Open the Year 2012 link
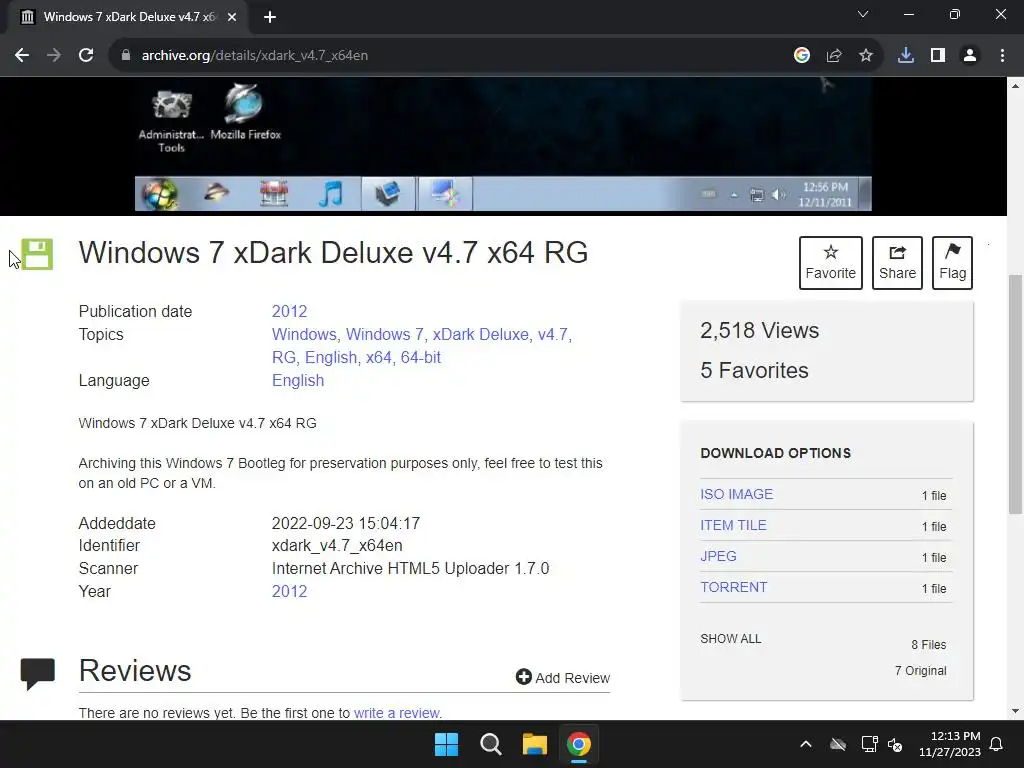Image resolution: width=1024 pixels, height=768 pixels. click(289, 592)
